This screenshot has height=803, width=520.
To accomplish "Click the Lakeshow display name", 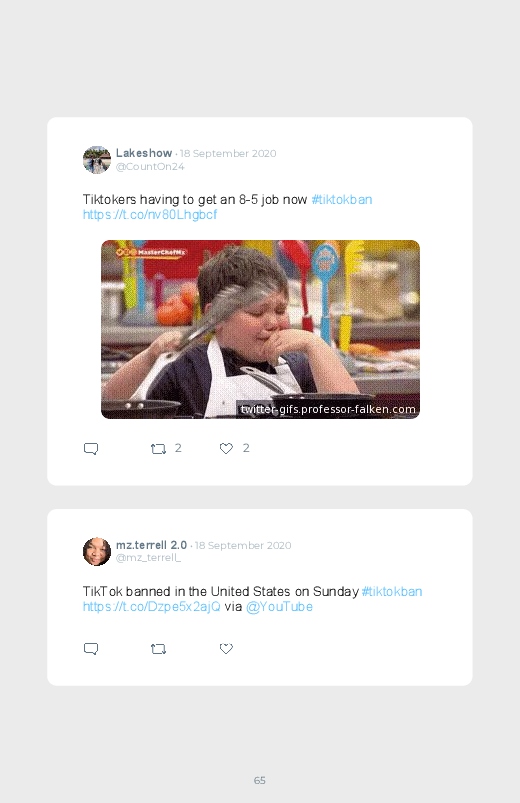I will 144,153.
